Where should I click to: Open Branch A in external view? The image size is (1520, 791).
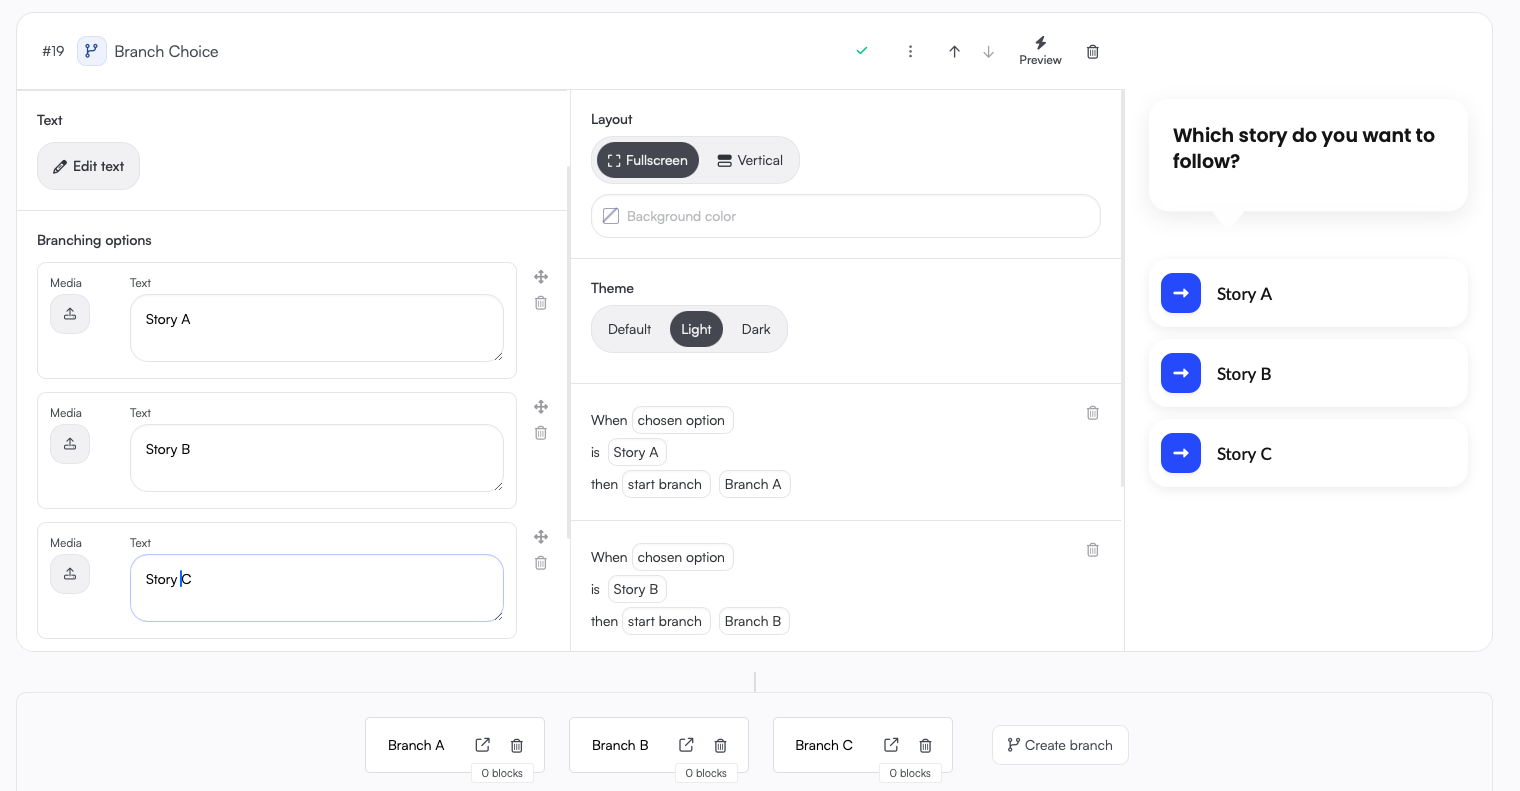tap(483, 745)
